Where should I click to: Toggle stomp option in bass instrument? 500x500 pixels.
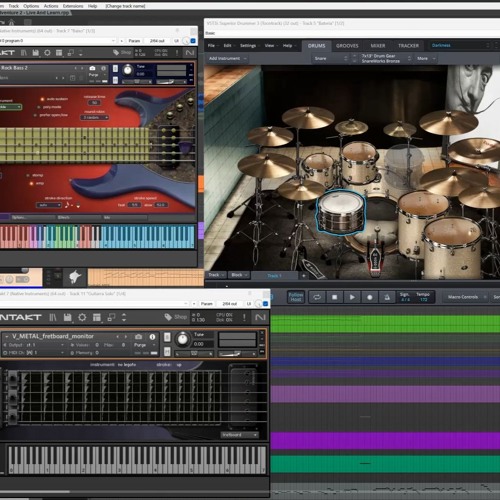[x=28, y=175]
